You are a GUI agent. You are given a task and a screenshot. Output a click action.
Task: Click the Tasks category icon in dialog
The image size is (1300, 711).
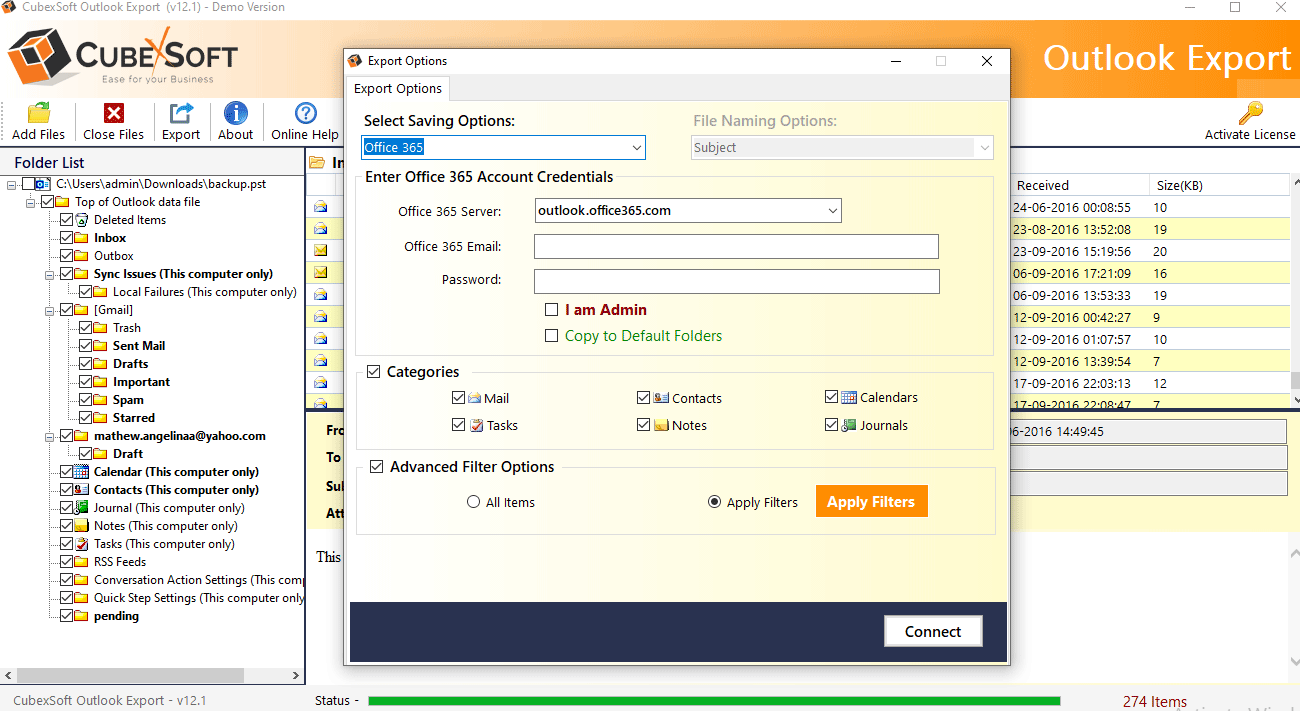(x=477, y=425)
